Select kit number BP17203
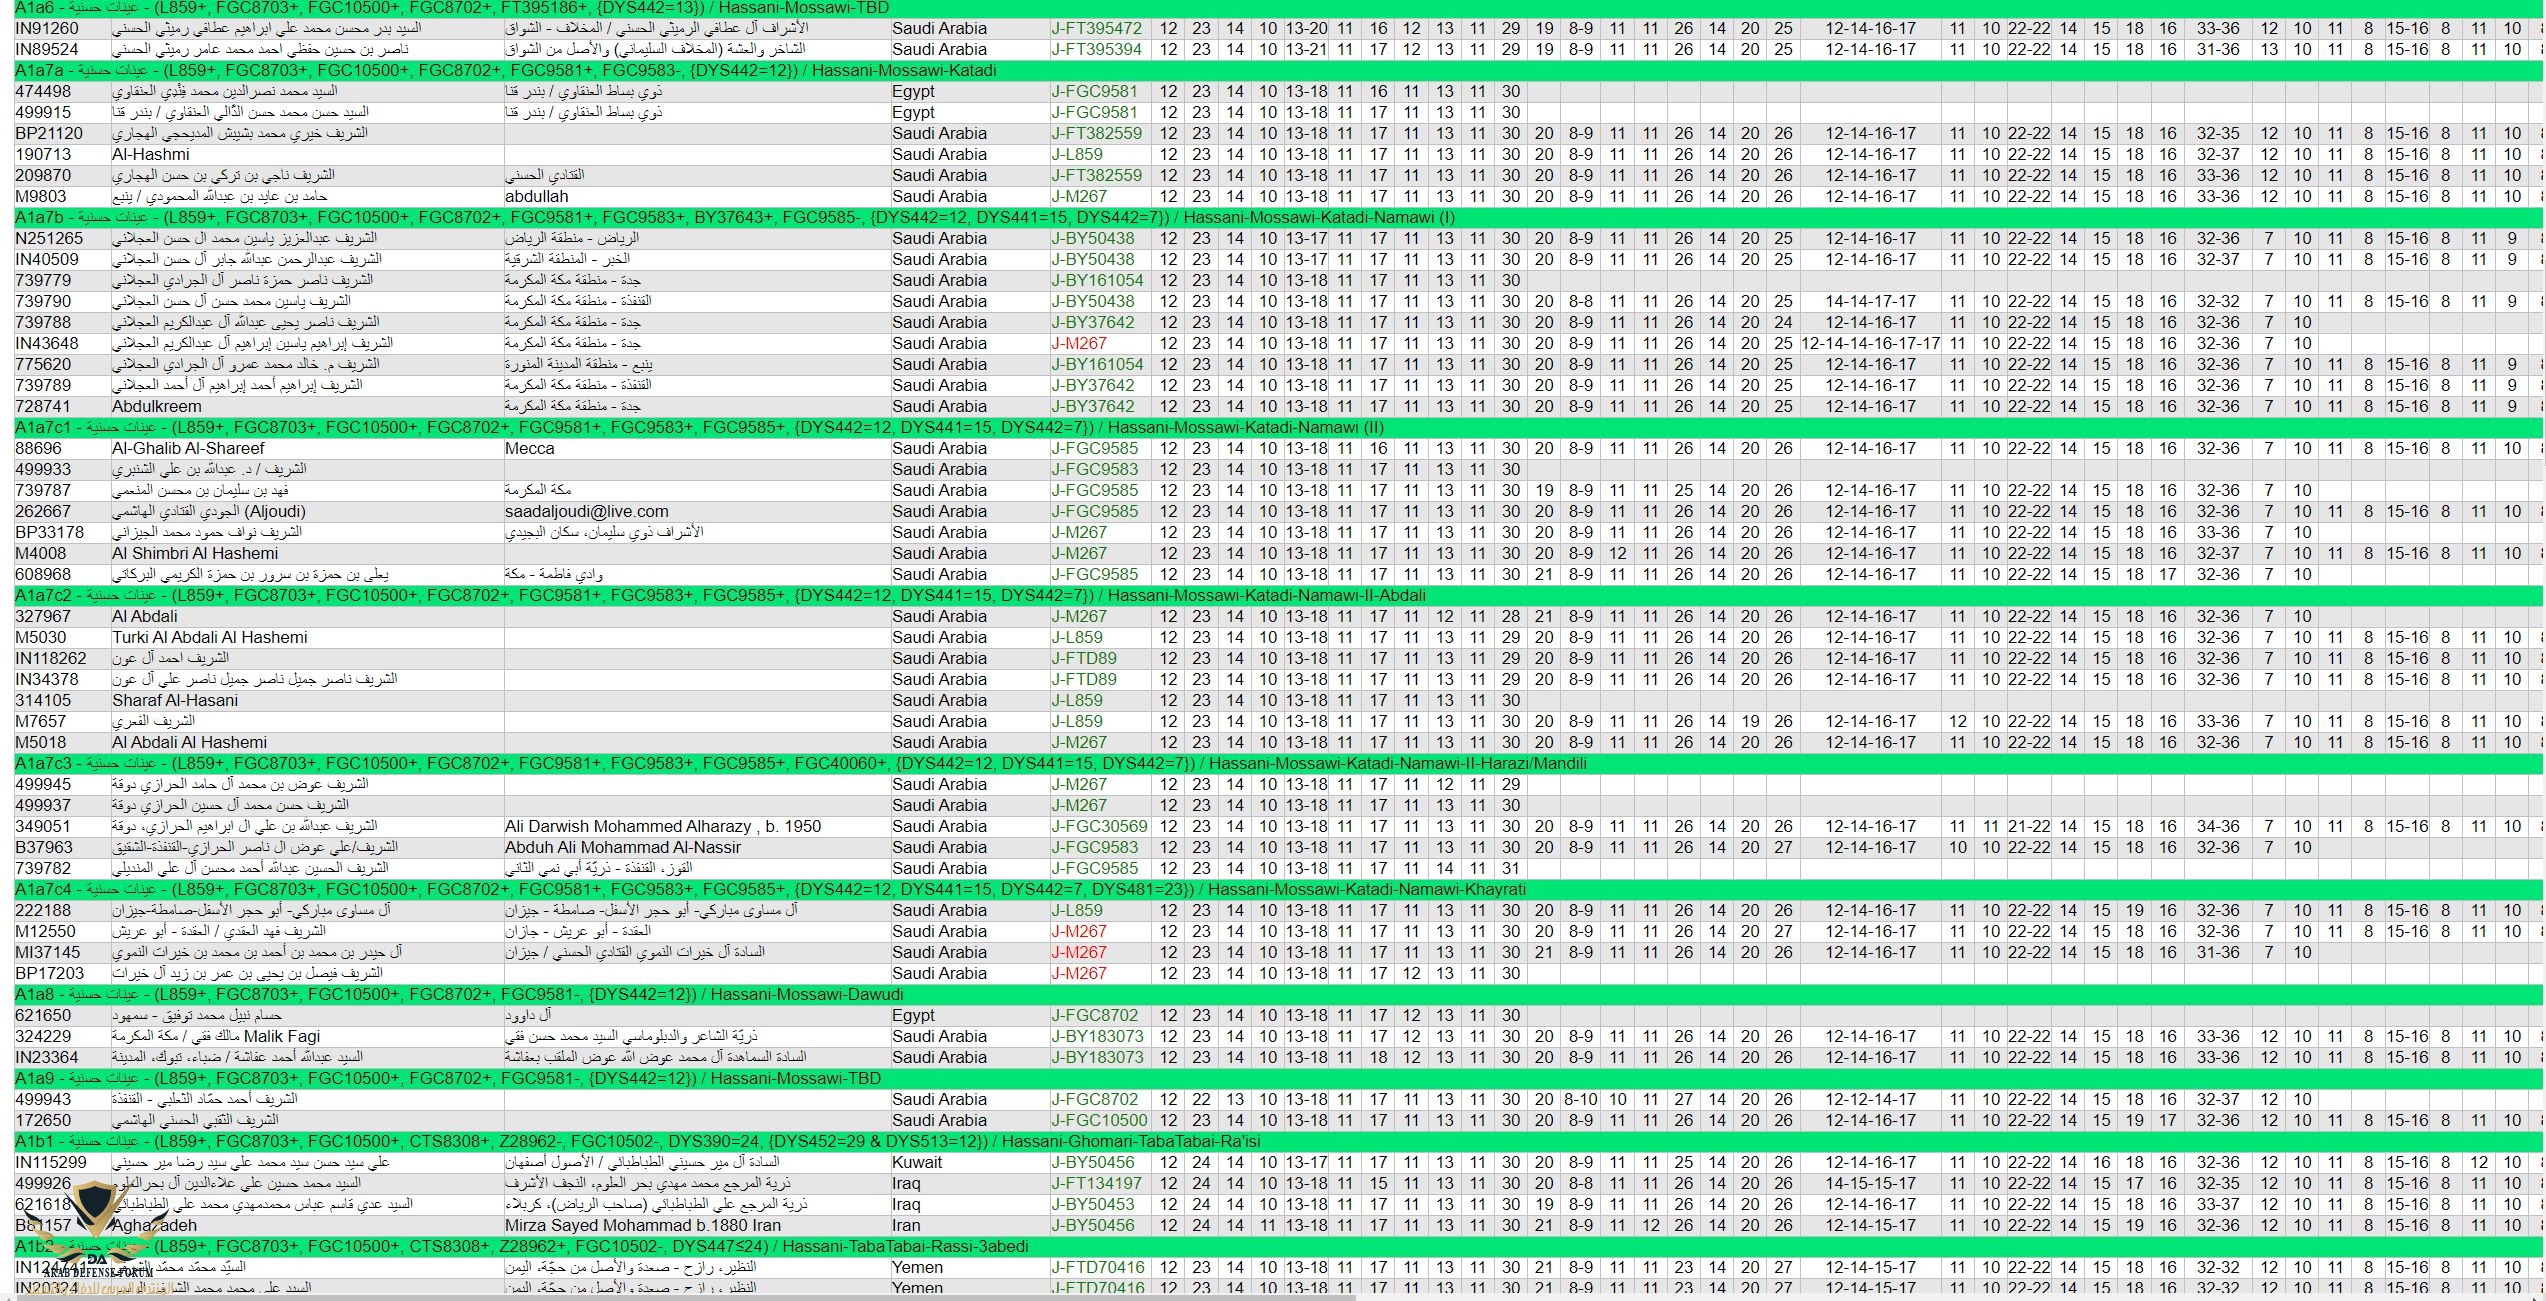 pyautogui.click(x=49, y=973)
